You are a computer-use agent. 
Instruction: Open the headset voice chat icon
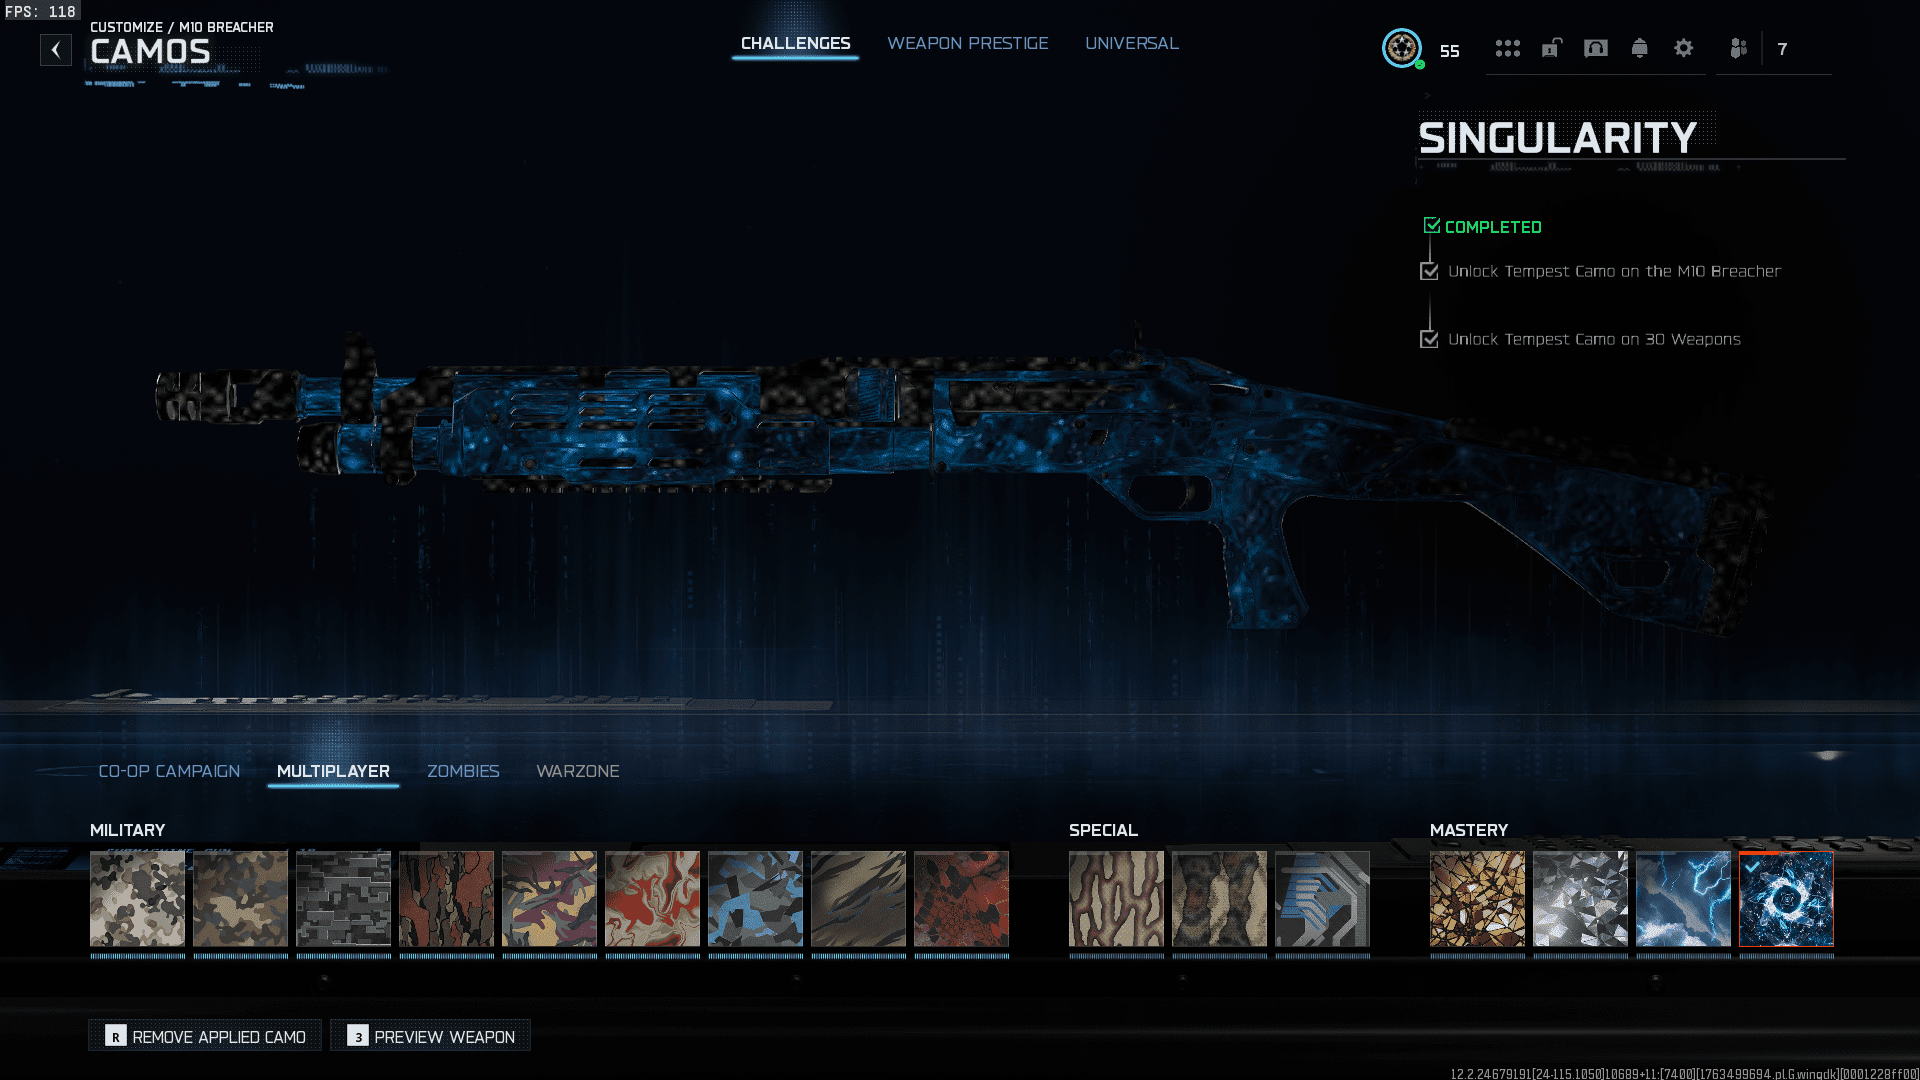coord(1595,48)
